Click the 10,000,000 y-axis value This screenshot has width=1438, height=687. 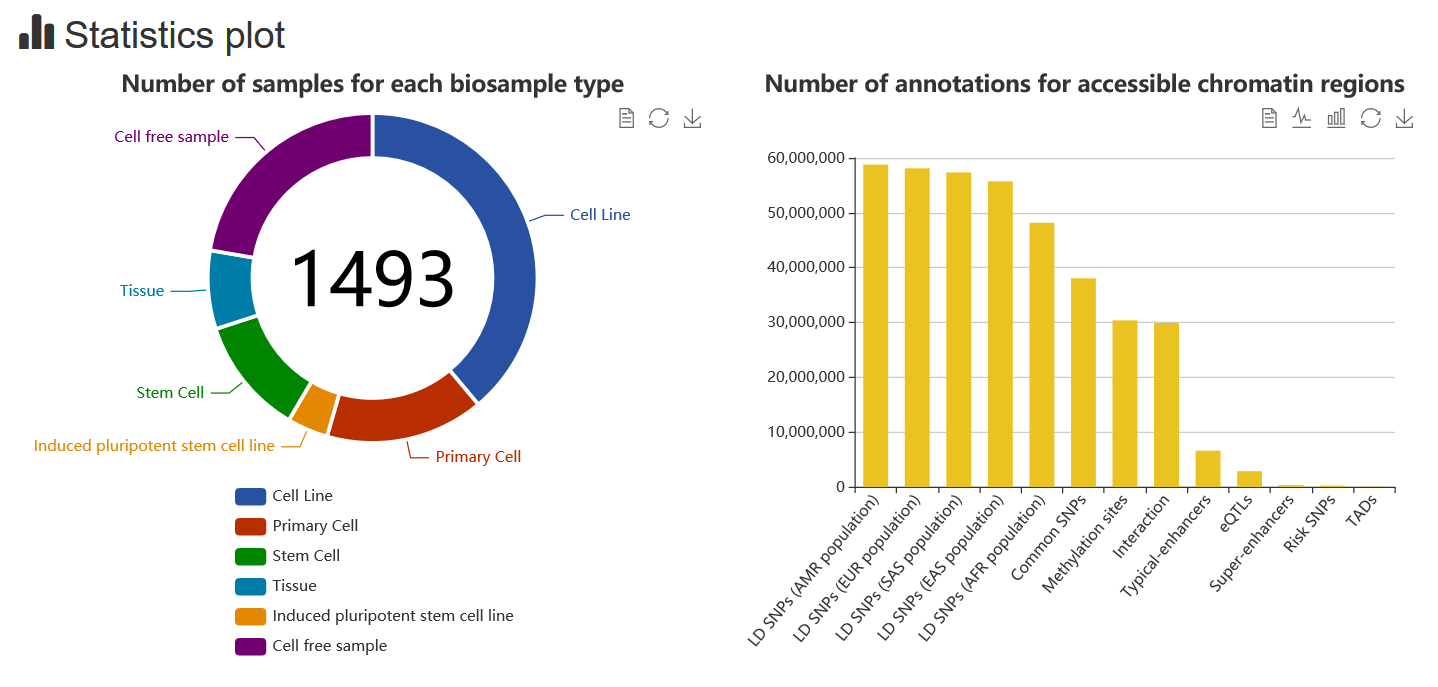[x=806, y=433]
